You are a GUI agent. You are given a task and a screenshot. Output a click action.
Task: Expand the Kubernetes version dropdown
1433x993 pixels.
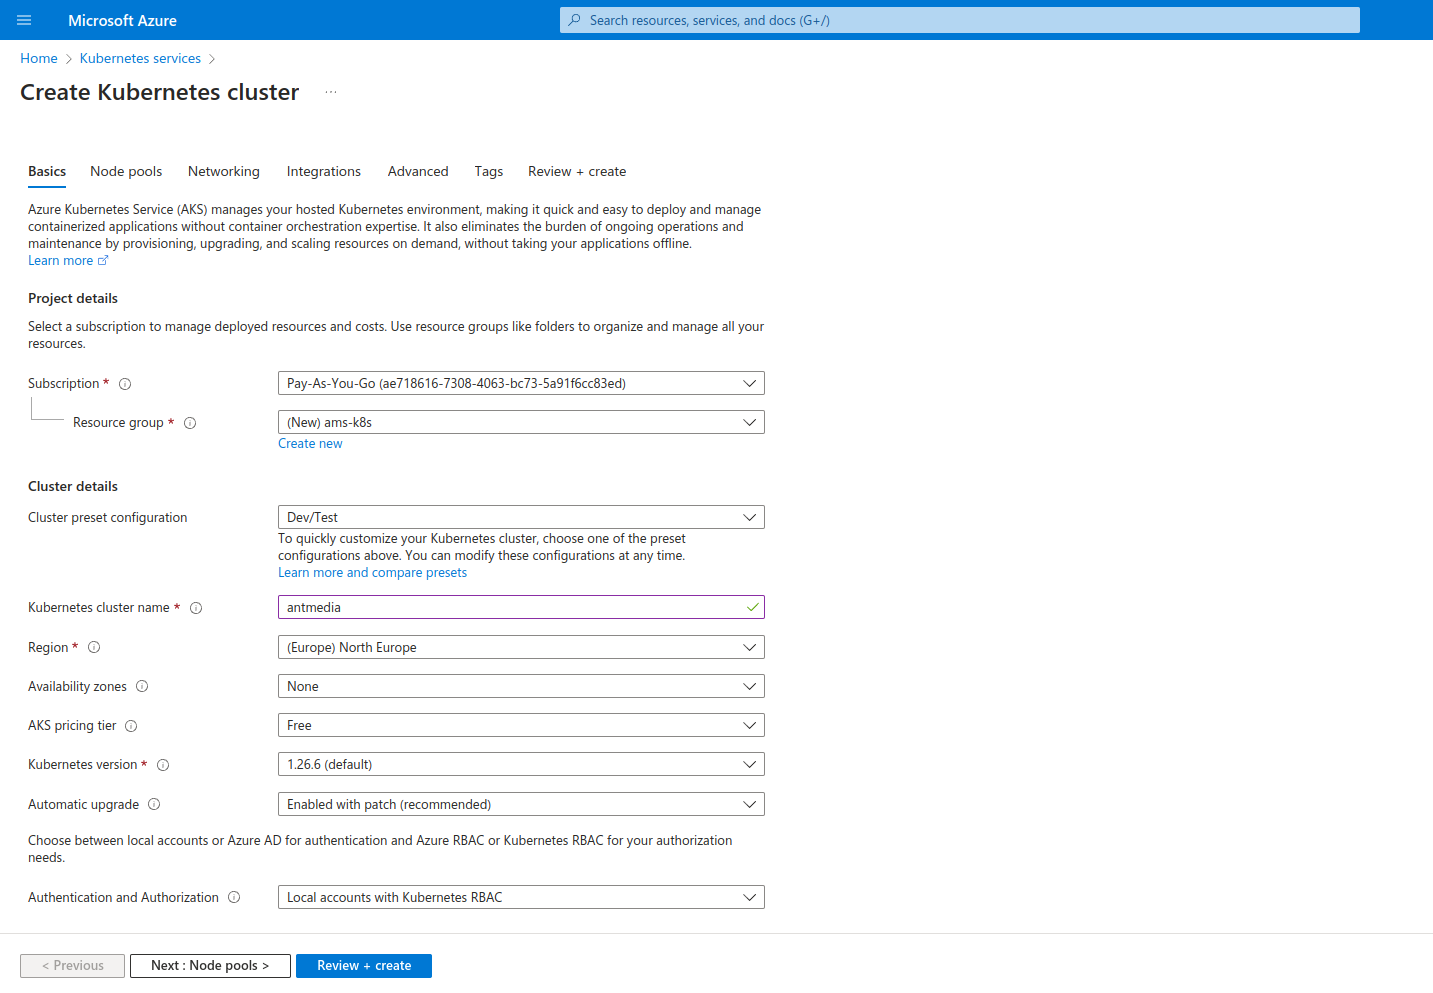521,764
